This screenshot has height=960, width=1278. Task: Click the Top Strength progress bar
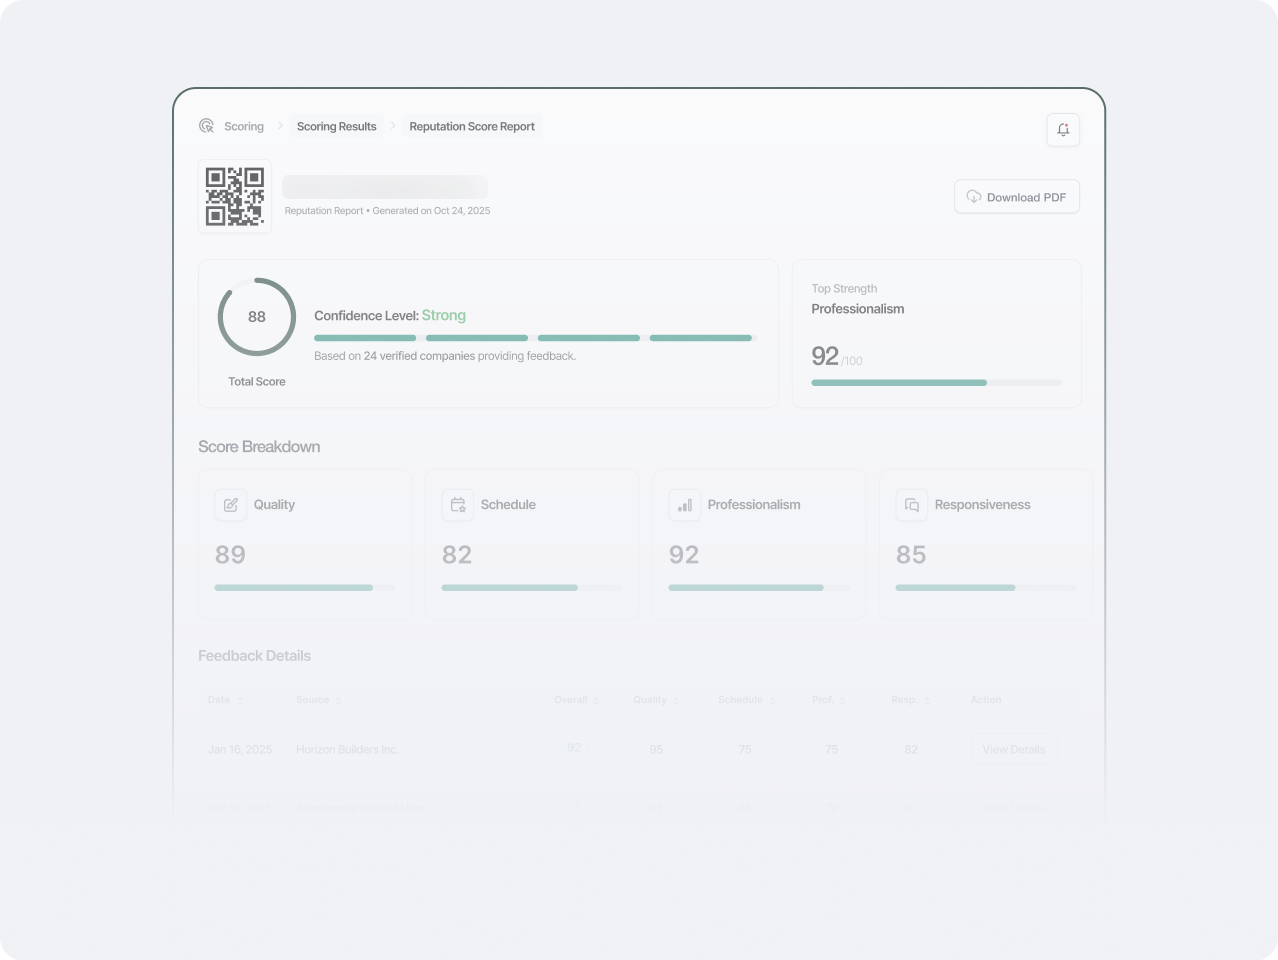tap(936, 382)
